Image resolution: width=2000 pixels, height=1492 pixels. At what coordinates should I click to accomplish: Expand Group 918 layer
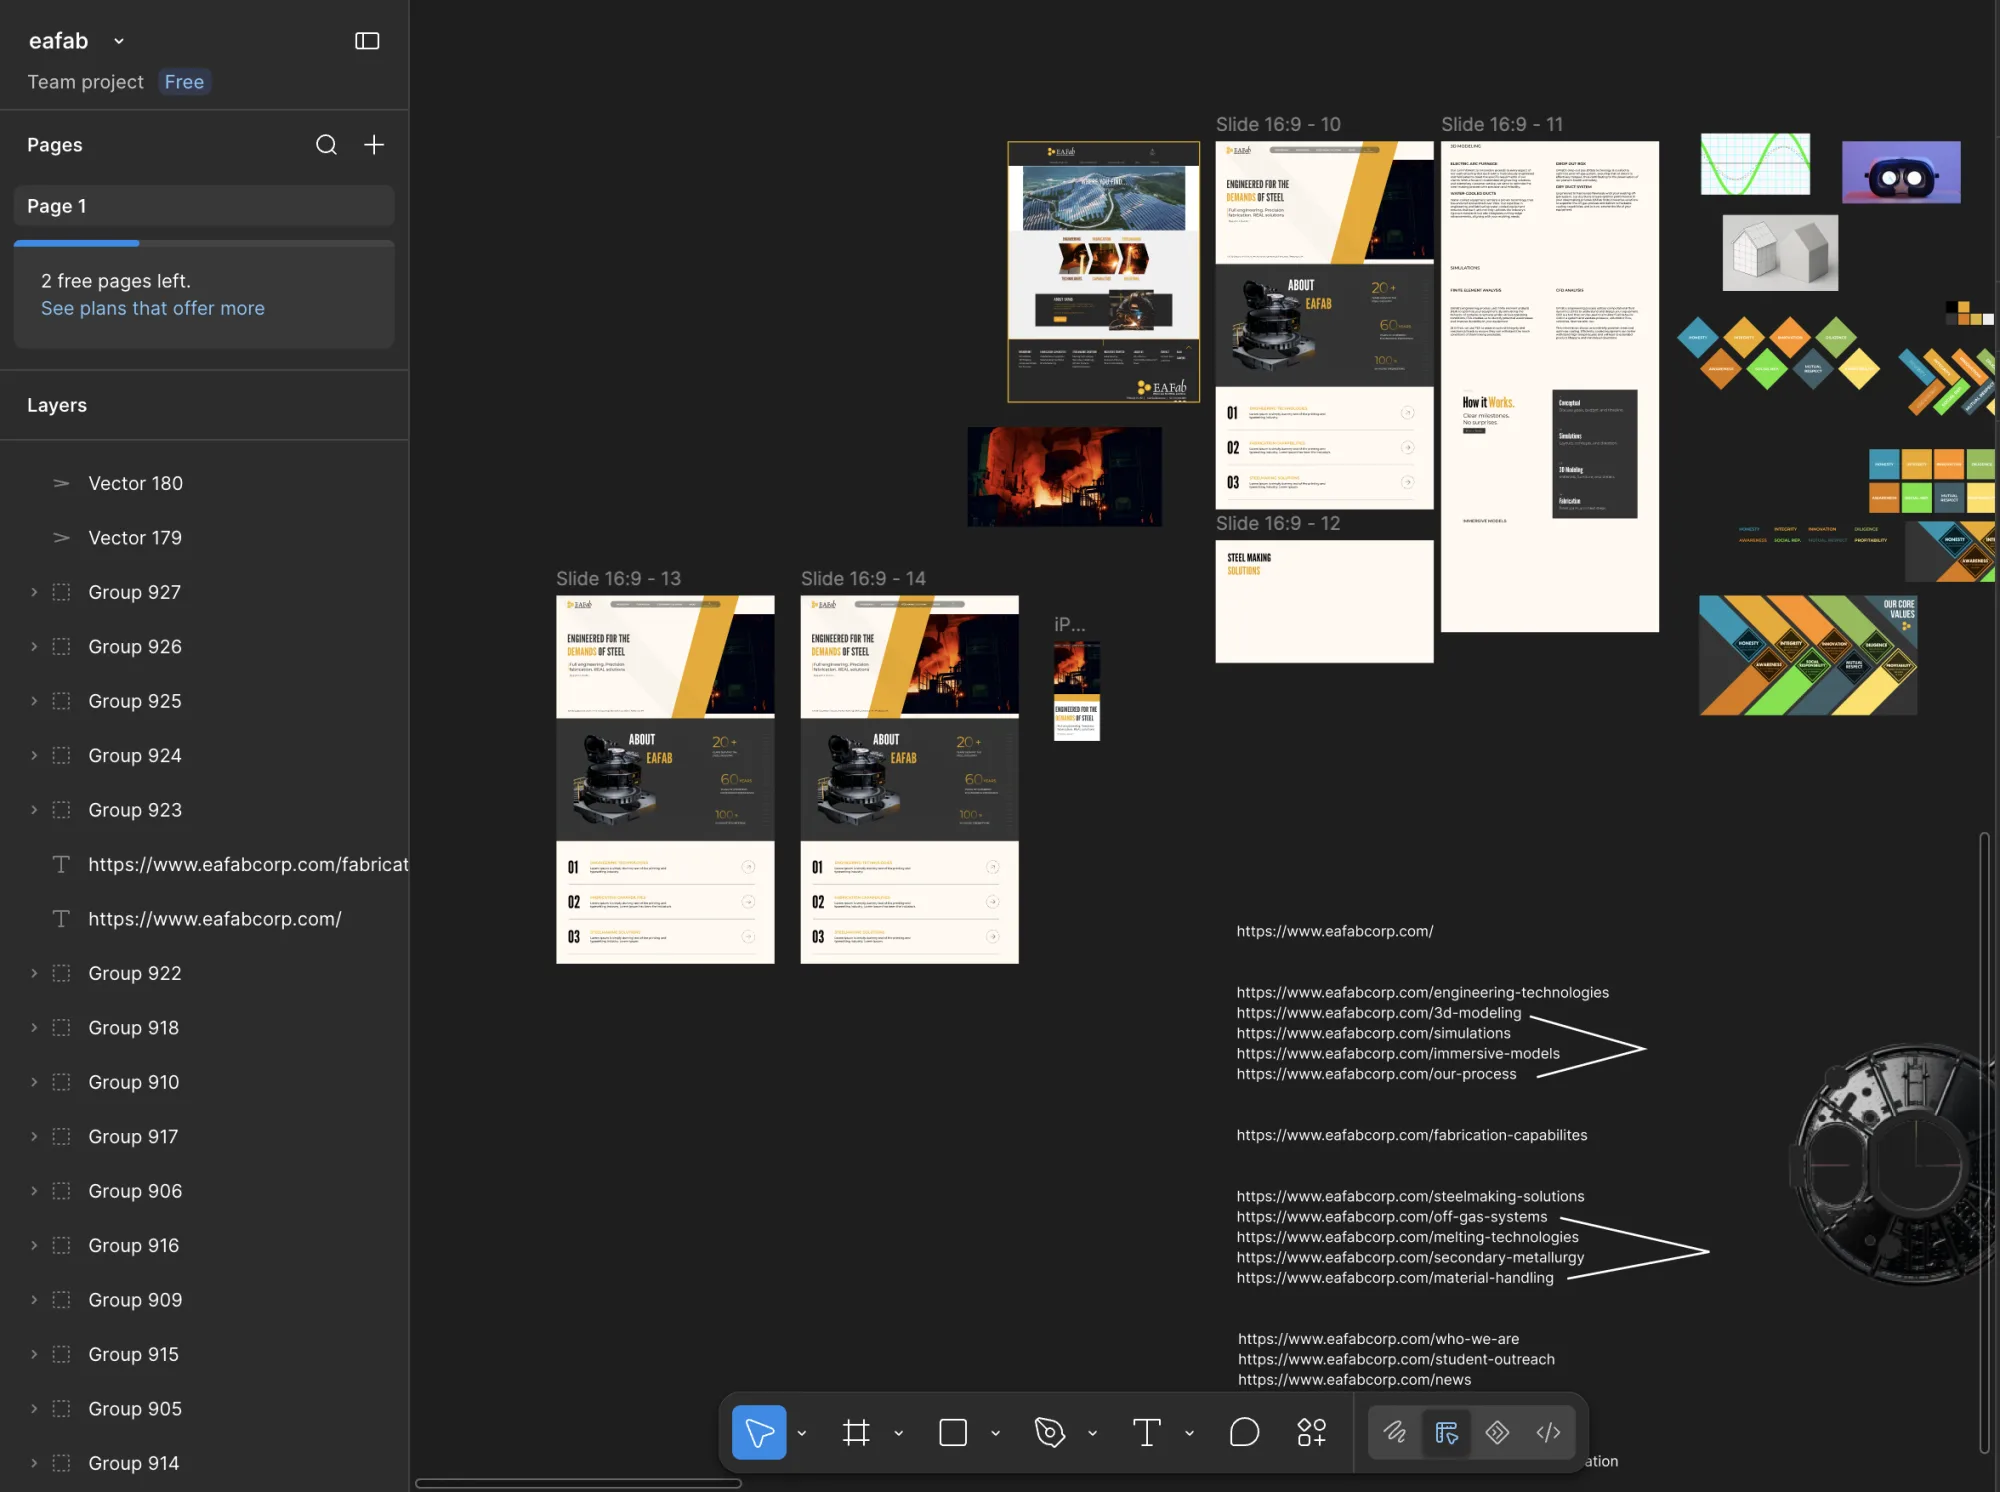pyautogui.click(x=34, y=1027)
